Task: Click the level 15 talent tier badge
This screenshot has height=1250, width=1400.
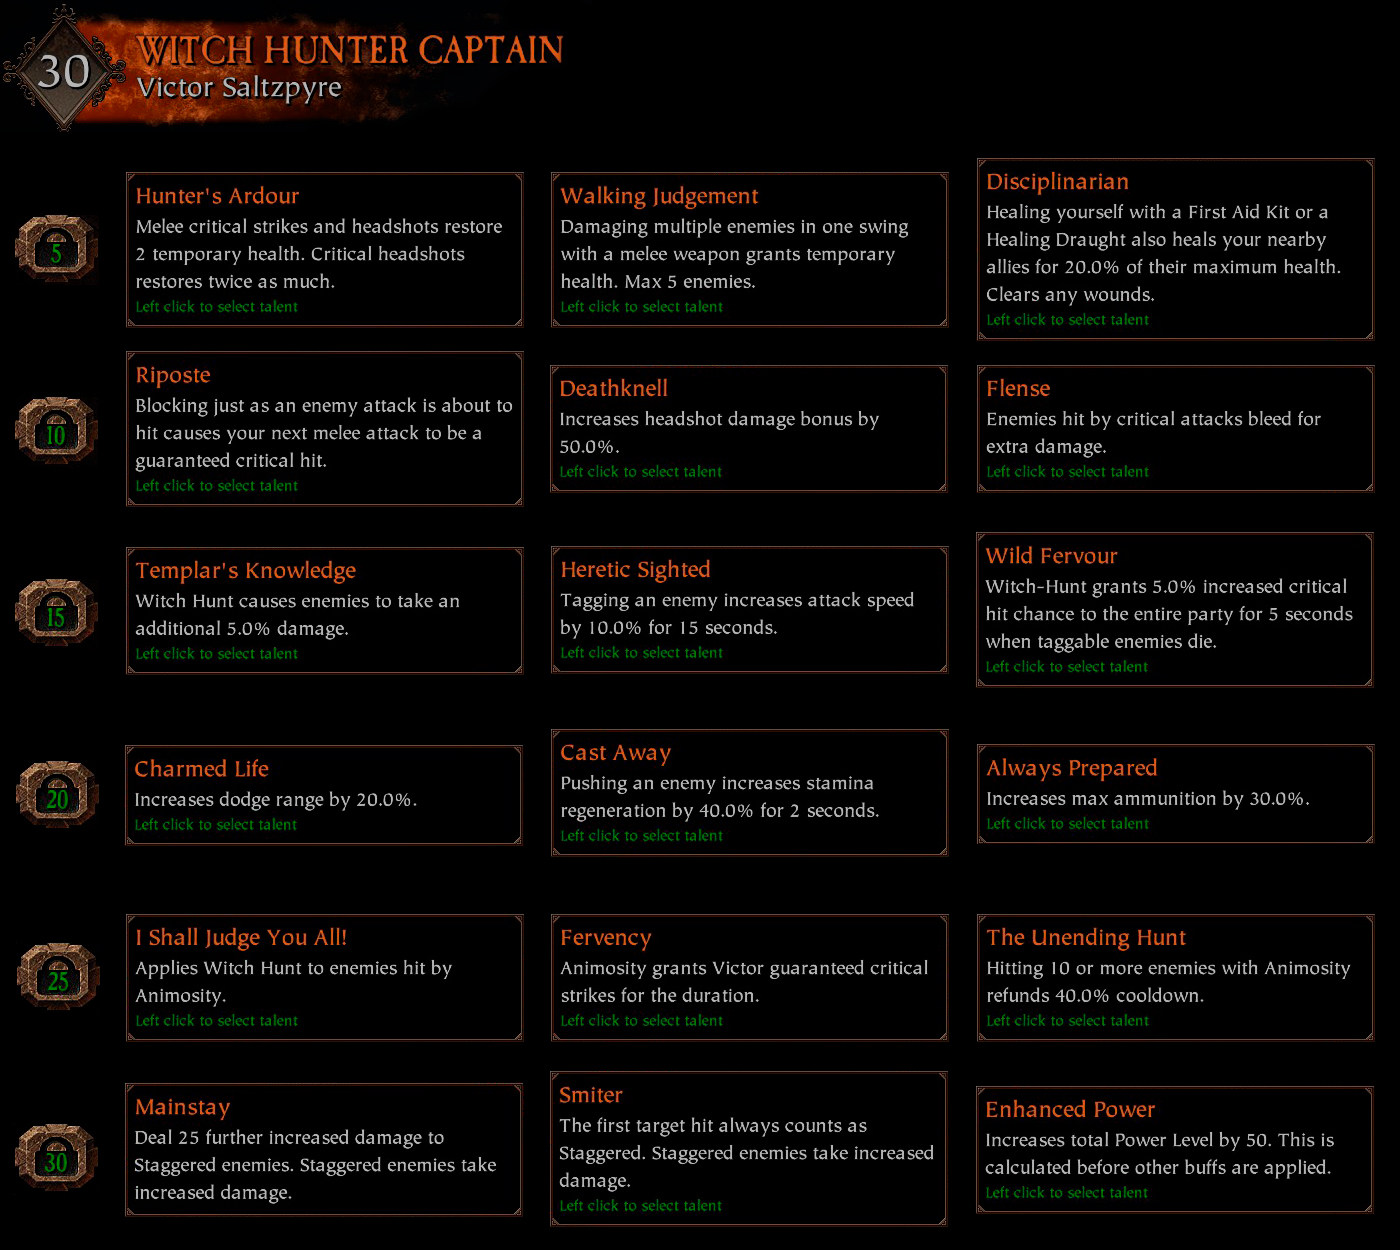Action: (56, 612)
